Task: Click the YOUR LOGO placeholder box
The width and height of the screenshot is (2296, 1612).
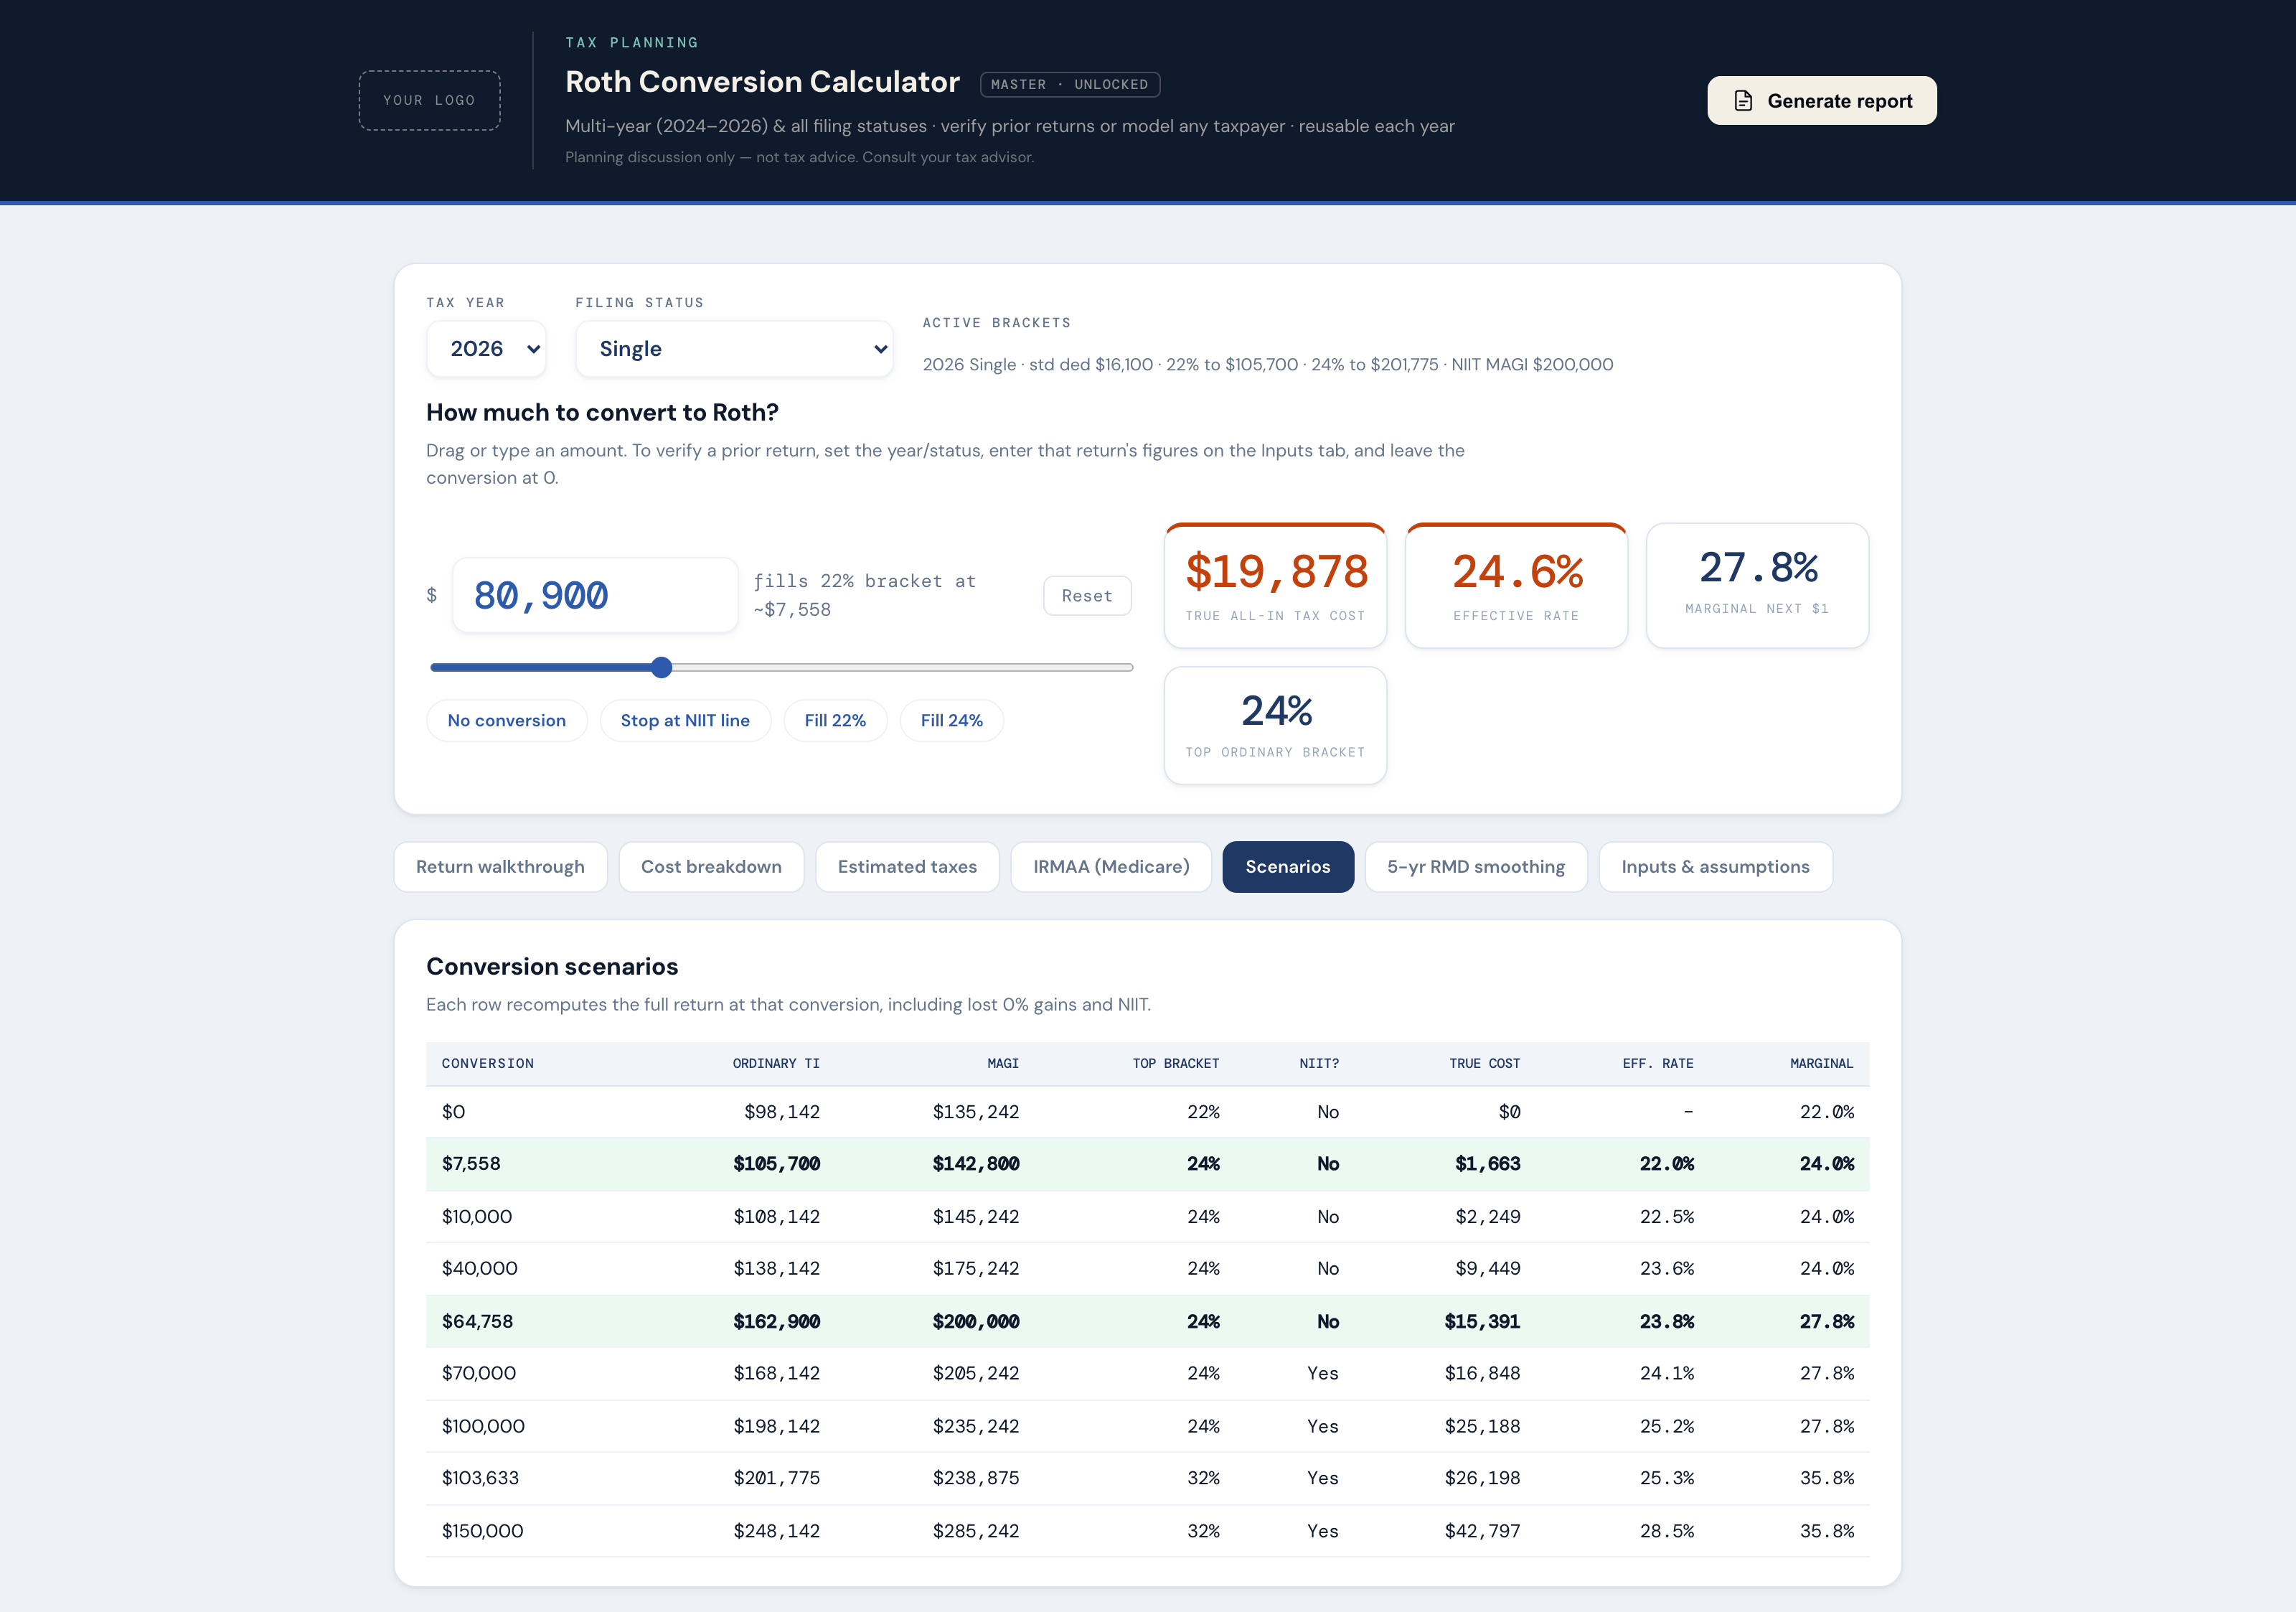Action: 430,100
